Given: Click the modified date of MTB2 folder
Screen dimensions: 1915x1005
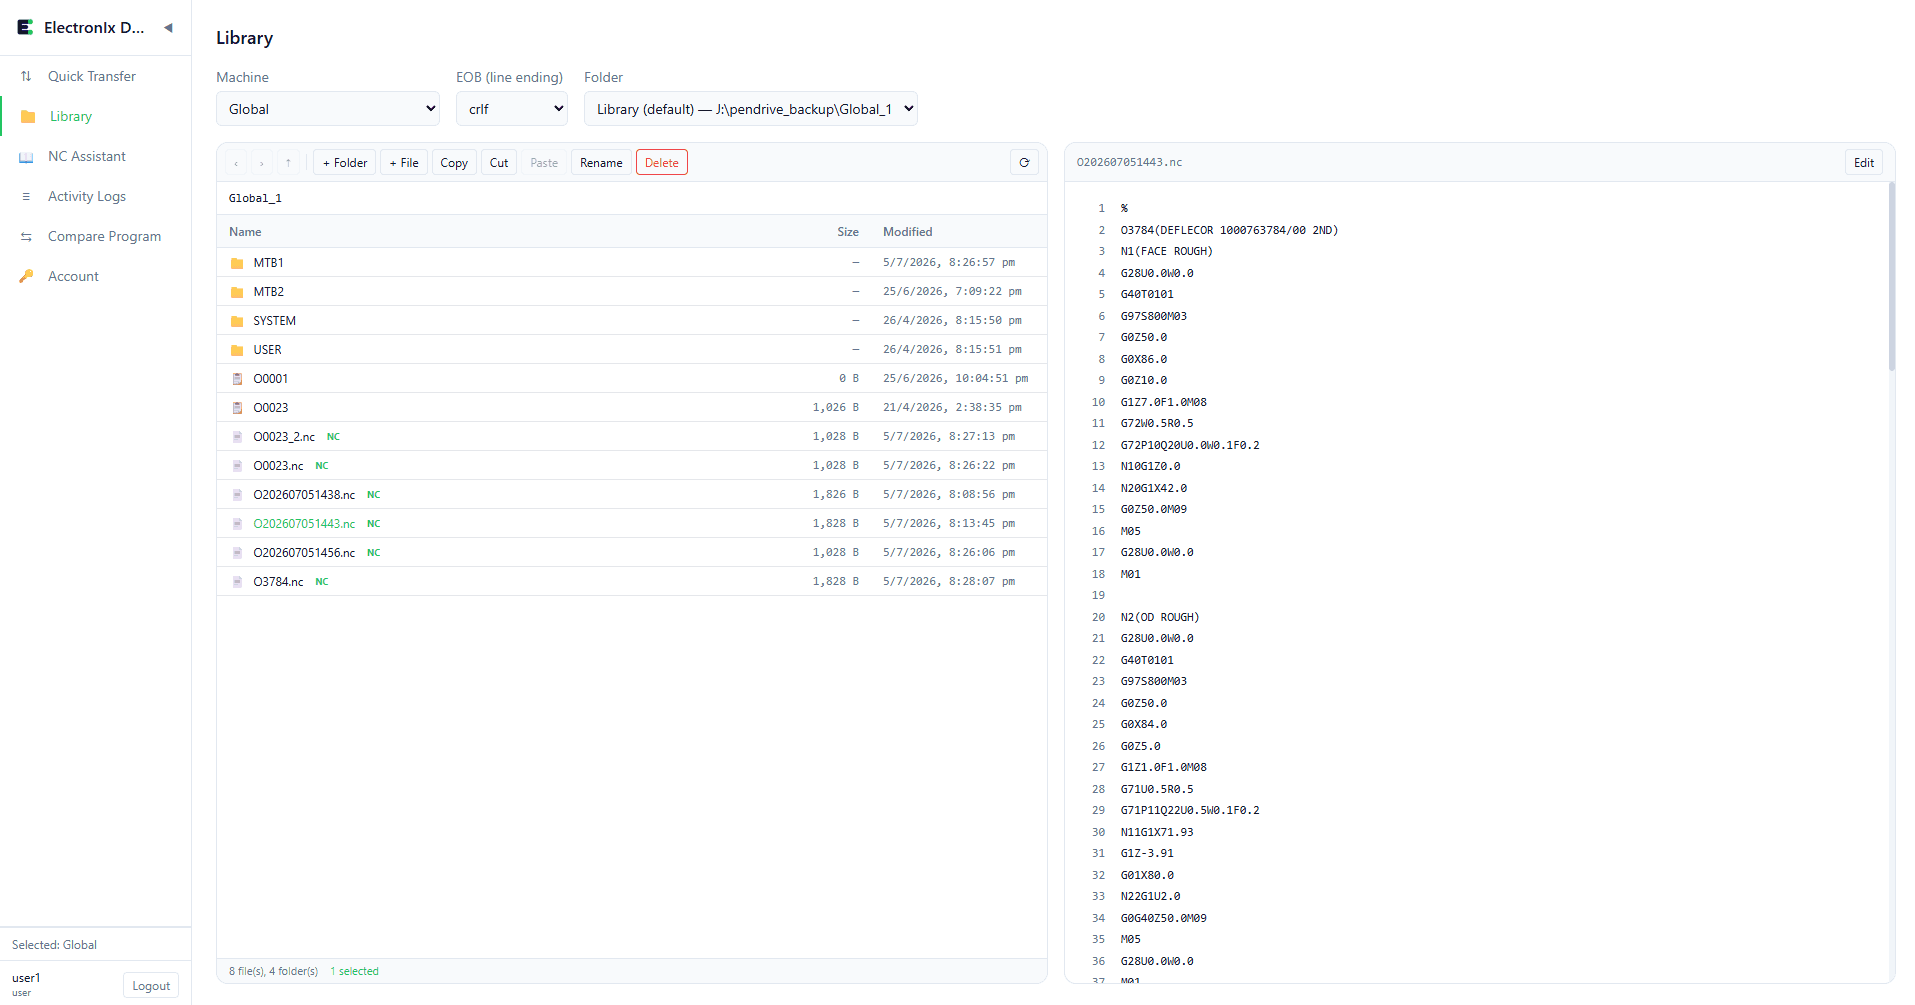Looking at the screenshot, I should click(x=952, y=291).
